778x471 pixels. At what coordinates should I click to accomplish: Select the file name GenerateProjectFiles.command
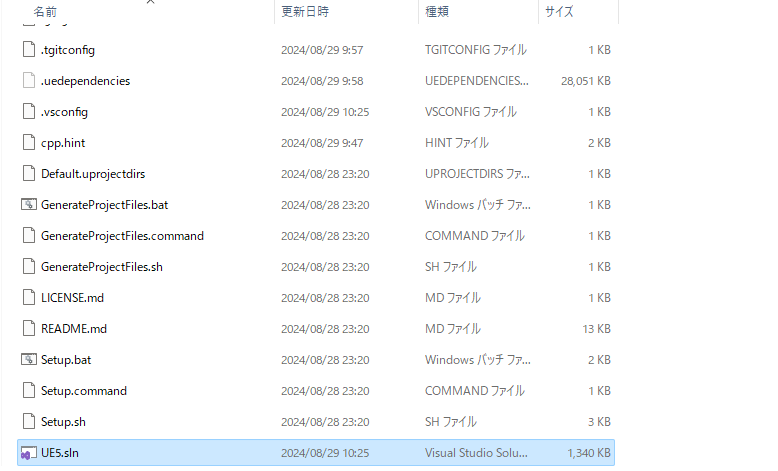coord(123,236)
